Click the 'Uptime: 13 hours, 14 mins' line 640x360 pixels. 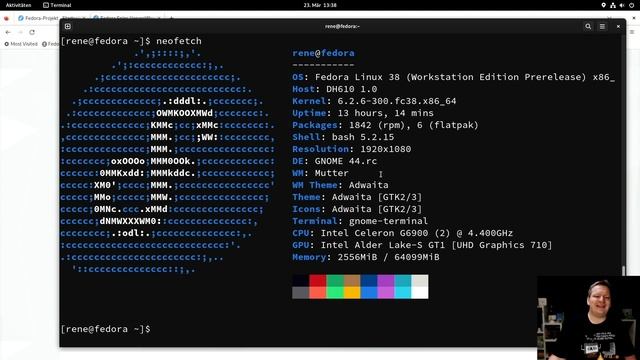click(363, 113)
